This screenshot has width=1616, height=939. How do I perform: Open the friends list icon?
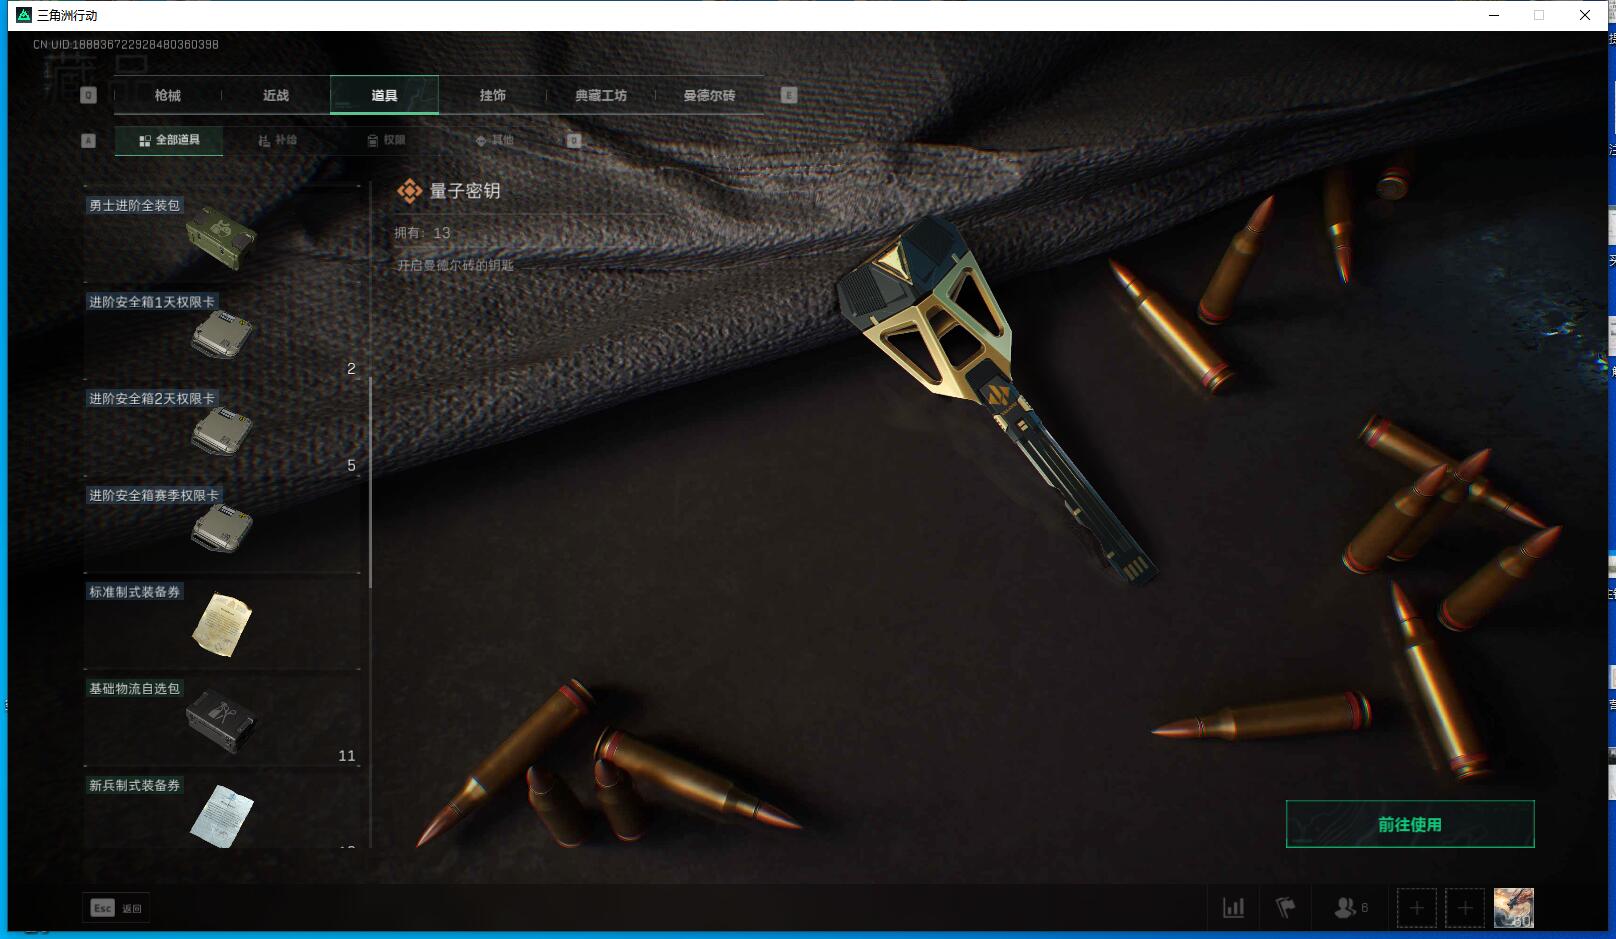tap(1351, 908)
